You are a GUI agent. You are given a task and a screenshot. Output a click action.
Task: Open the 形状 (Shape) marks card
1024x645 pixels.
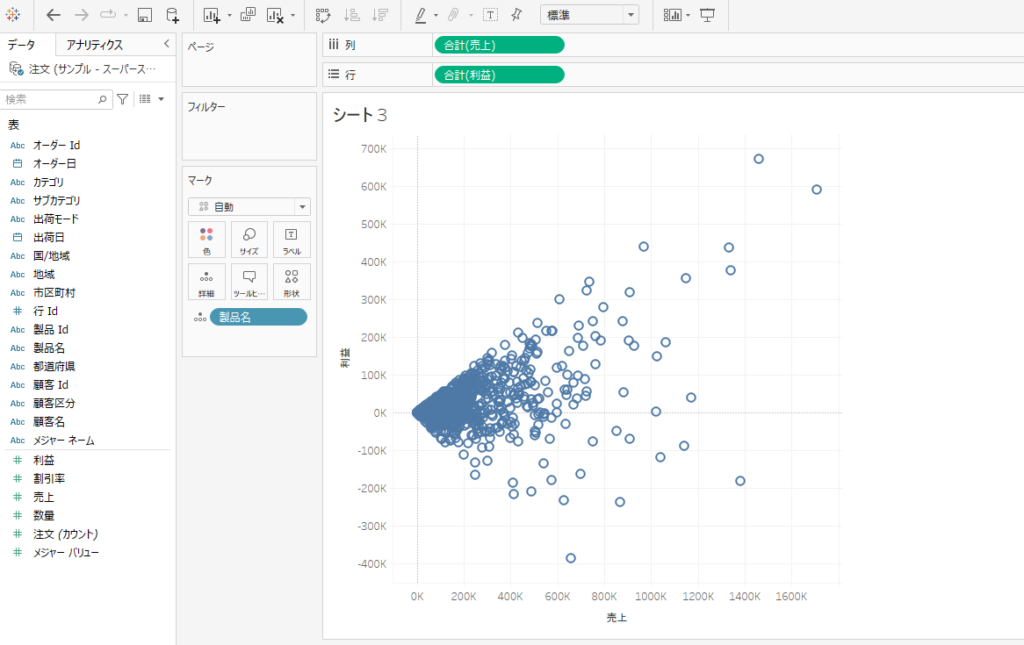coord(291,281)
